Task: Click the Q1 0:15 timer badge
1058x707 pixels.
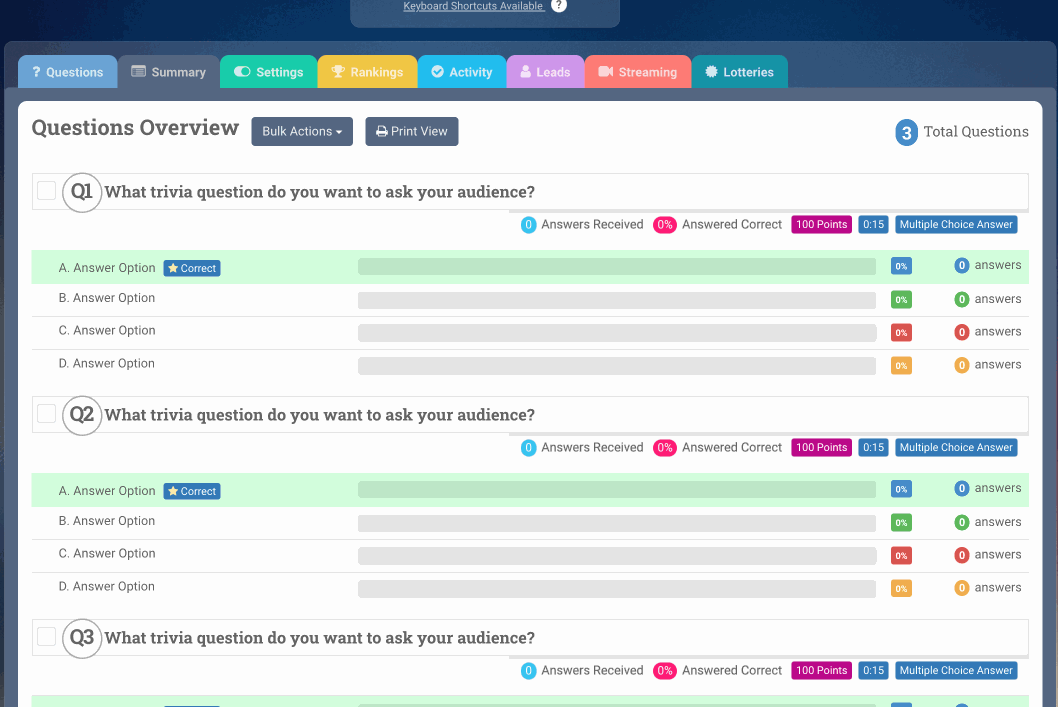Action: (x=873, y=225)
